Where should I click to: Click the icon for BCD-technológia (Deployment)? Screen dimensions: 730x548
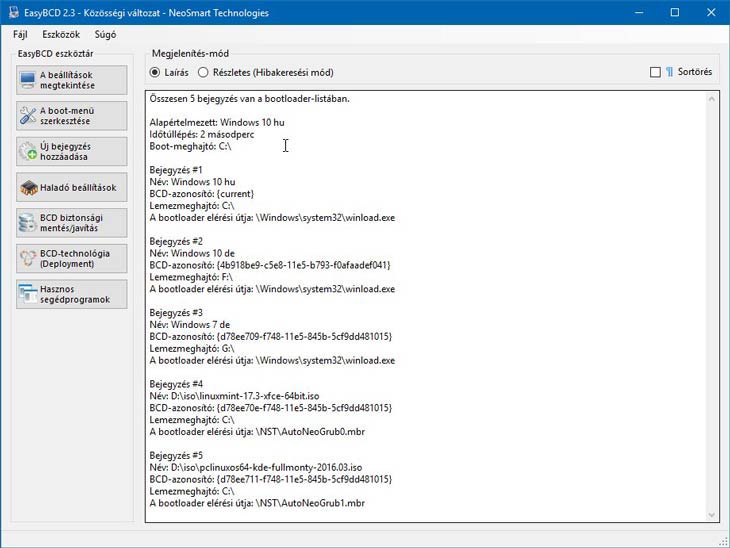(28, 258)
